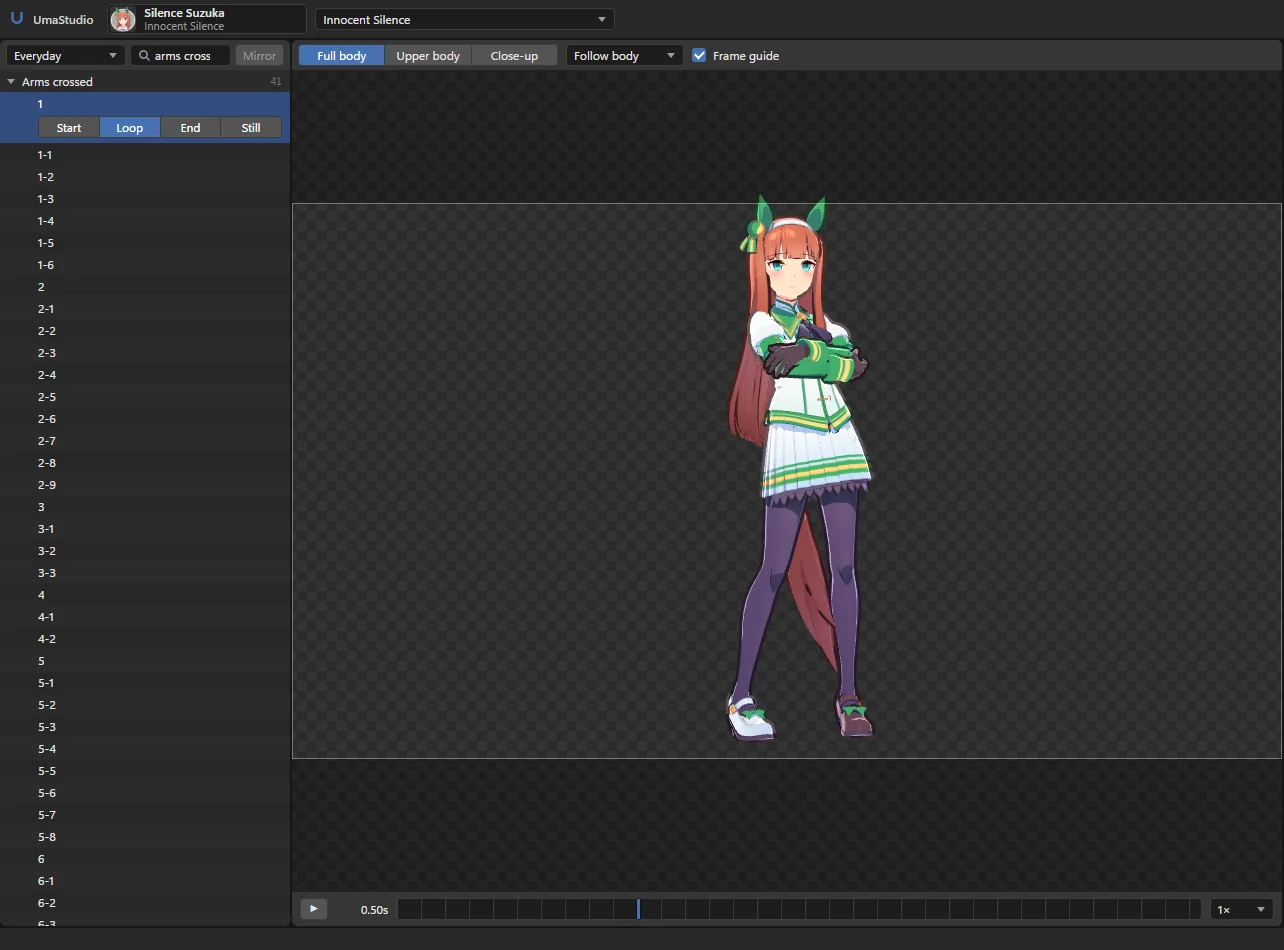The image size is (1284, 950).
Task: Click the timeline scrubber track
Action: 799,909
